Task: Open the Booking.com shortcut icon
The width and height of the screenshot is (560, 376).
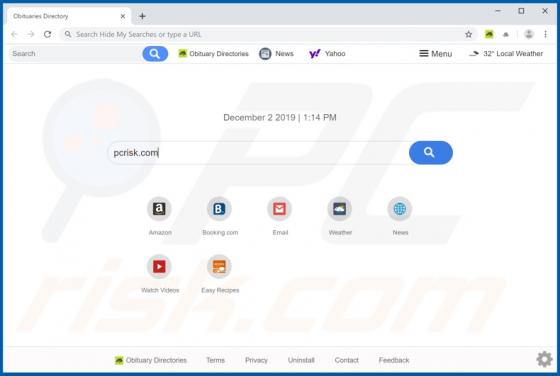Action: click(x=219, y=209)
